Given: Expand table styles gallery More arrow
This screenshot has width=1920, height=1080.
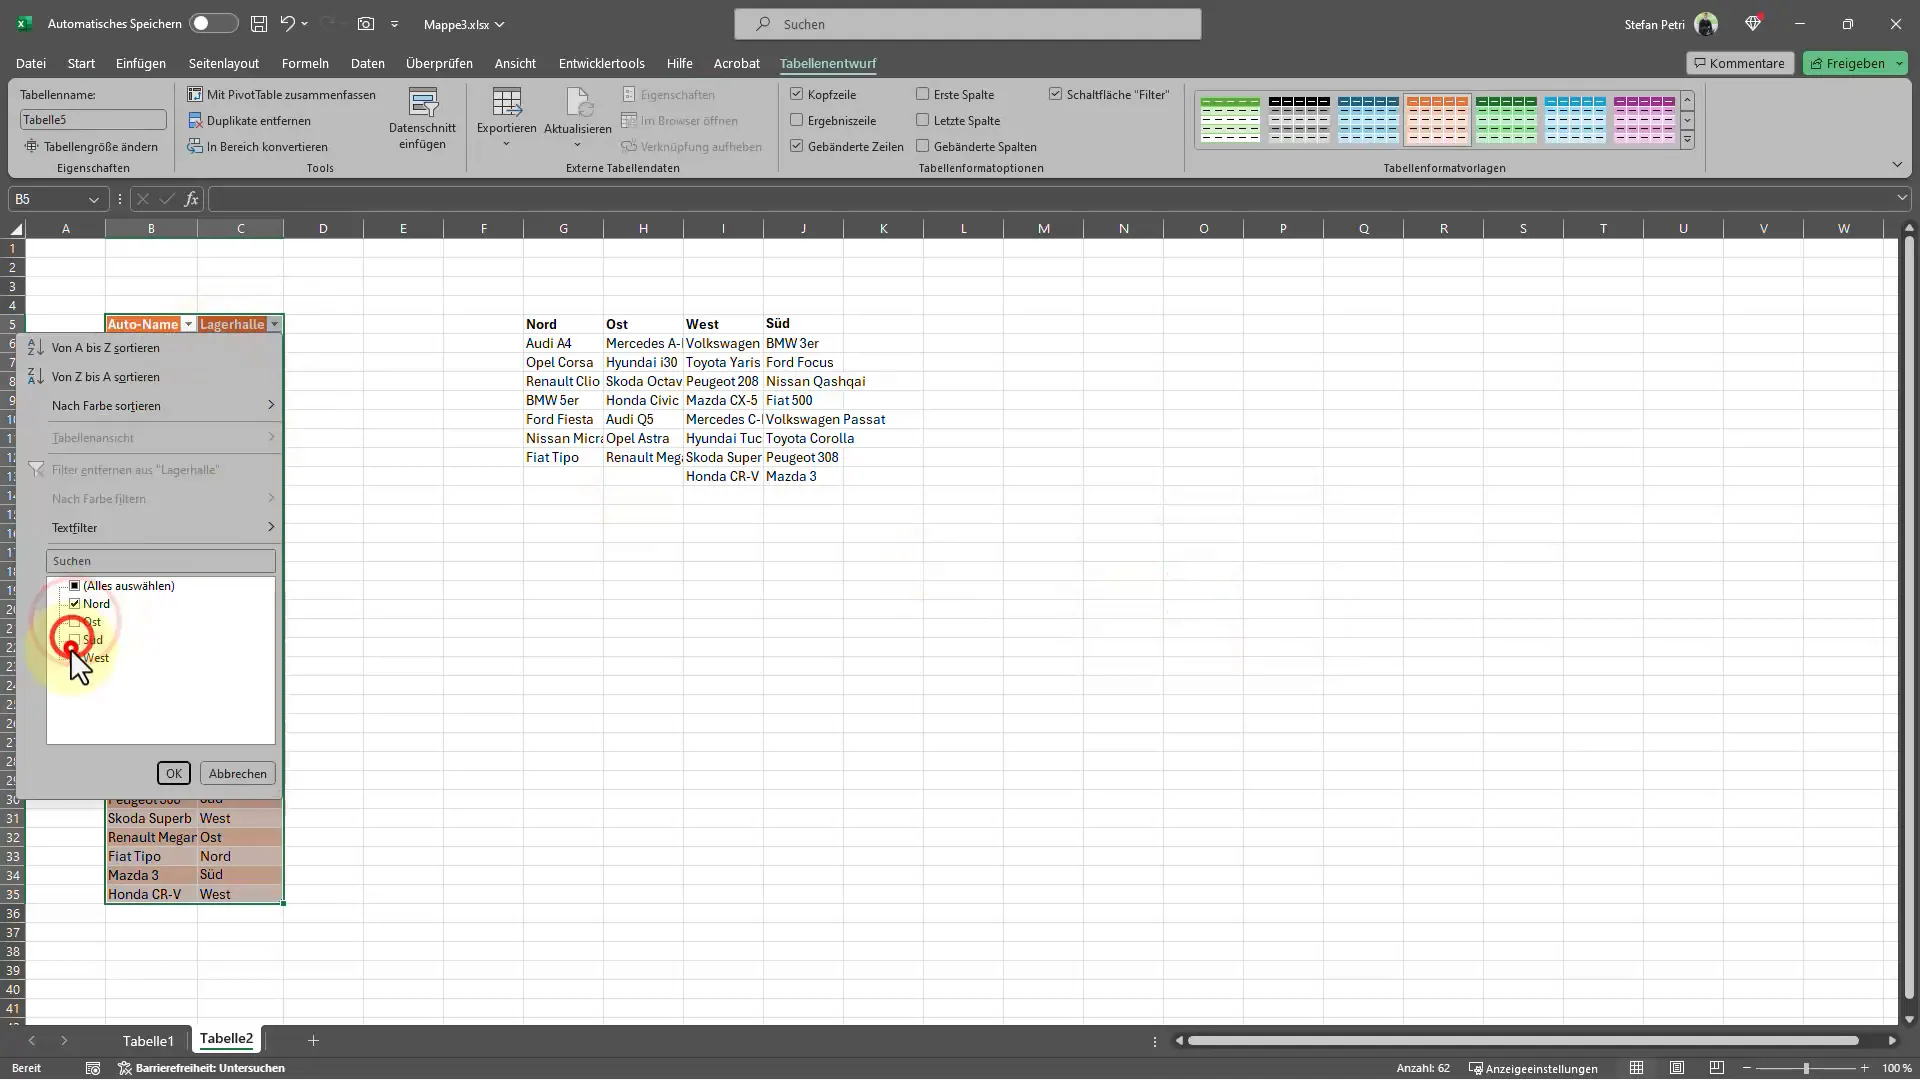Looking at the screenshot, I should tap(1688, 140).
